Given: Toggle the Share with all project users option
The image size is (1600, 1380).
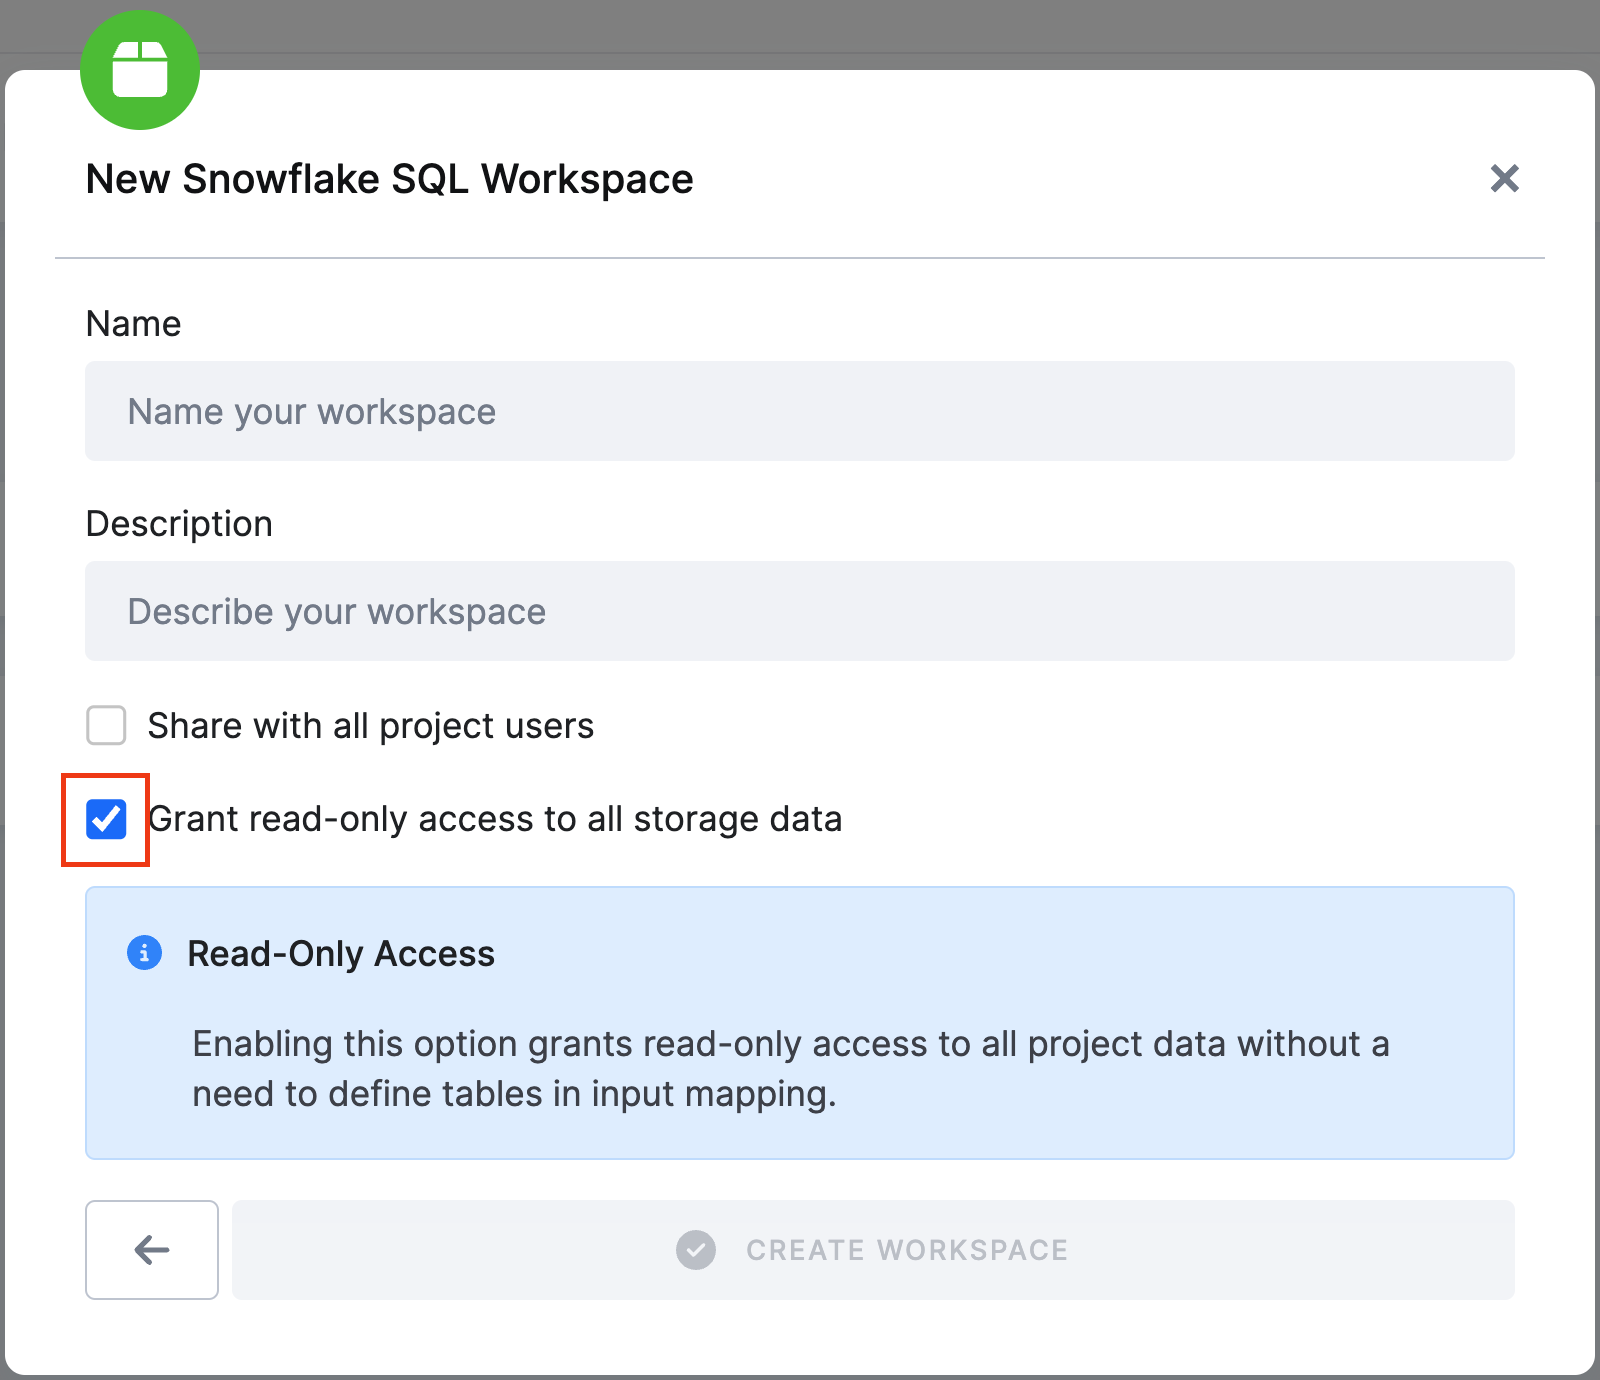Looking at the screenshot, I should [105, 726].
